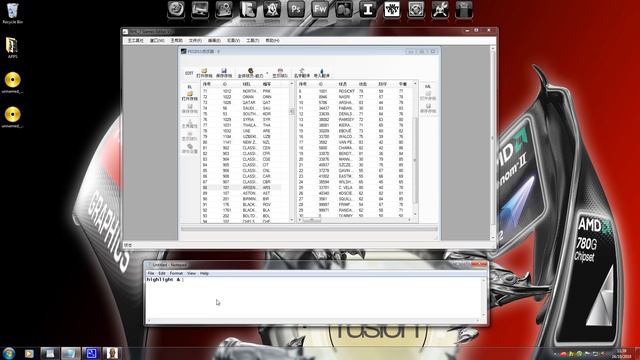The image size is (640, 360).
Task: Open the 编辑(E) menu in editor
Action: (x=214, y=41)
